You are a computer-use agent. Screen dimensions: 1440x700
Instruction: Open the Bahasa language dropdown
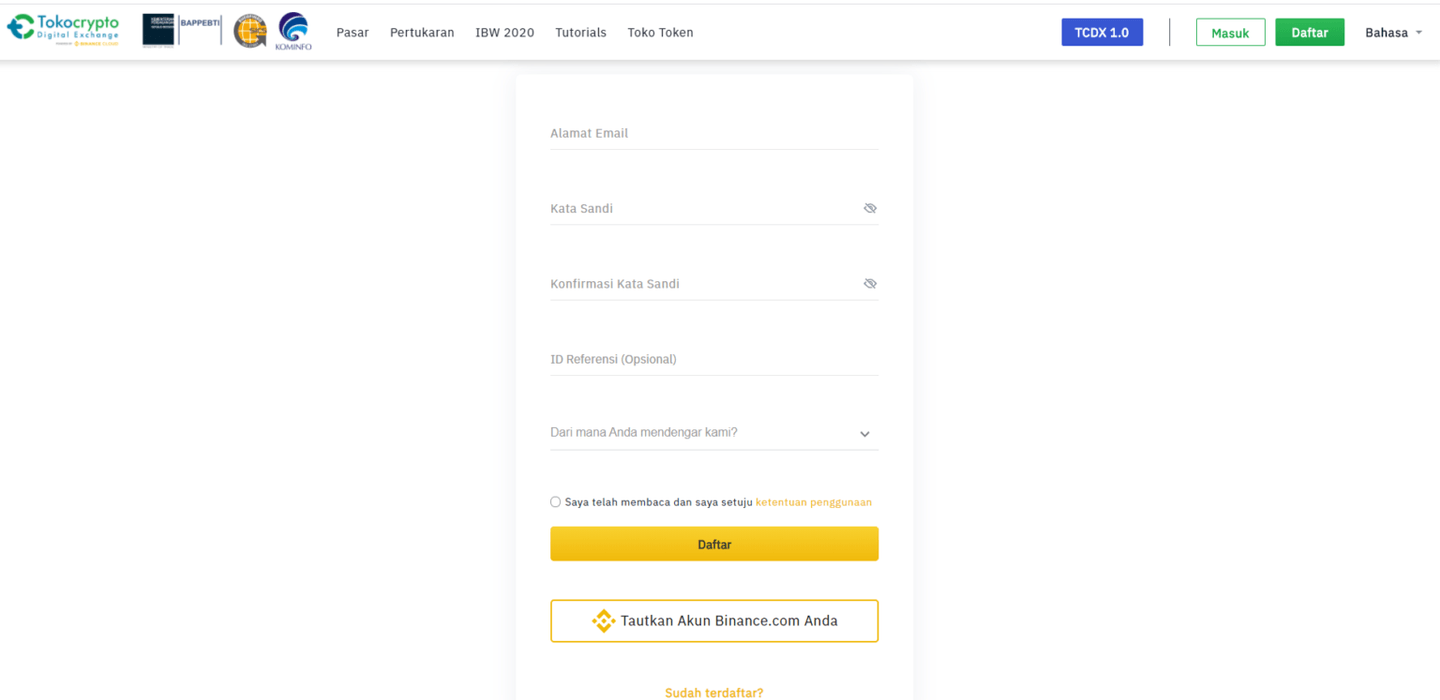(1393, 32)
